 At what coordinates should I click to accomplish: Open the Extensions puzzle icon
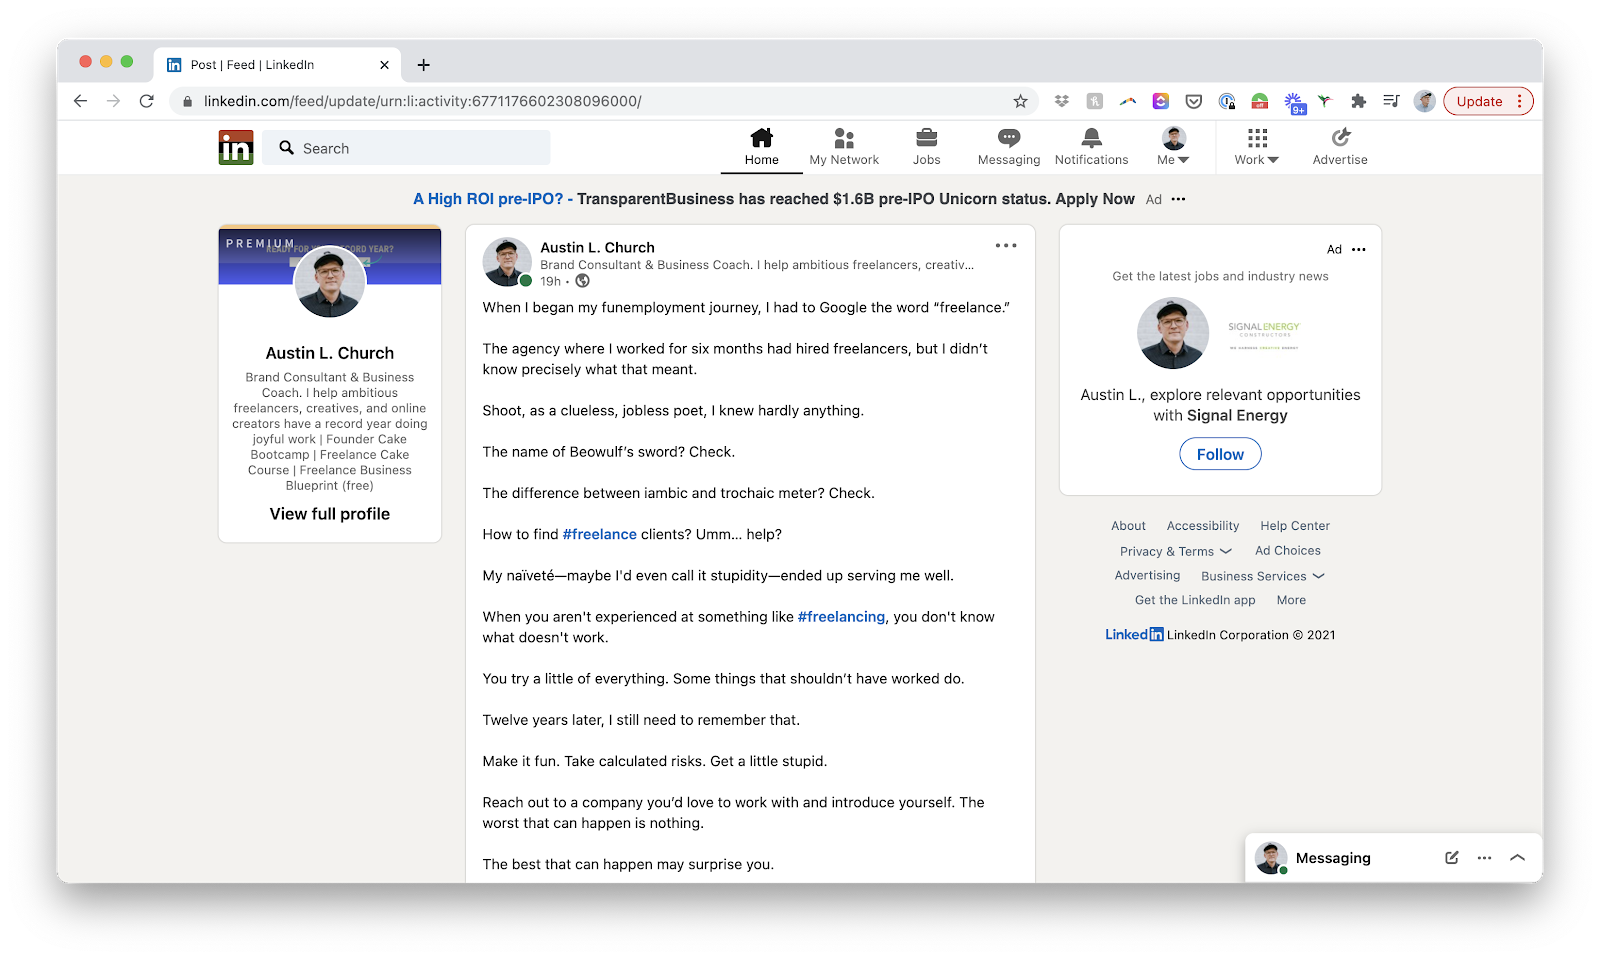(1358, 101)
